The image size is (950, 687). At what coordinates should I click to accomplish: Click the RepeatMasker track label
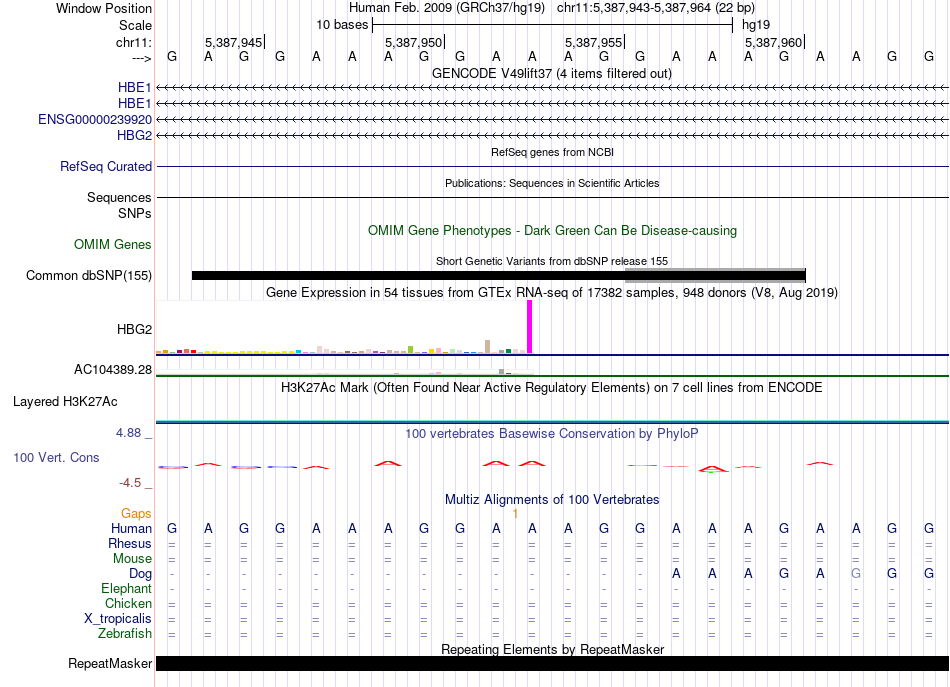(x=110, y=663)
